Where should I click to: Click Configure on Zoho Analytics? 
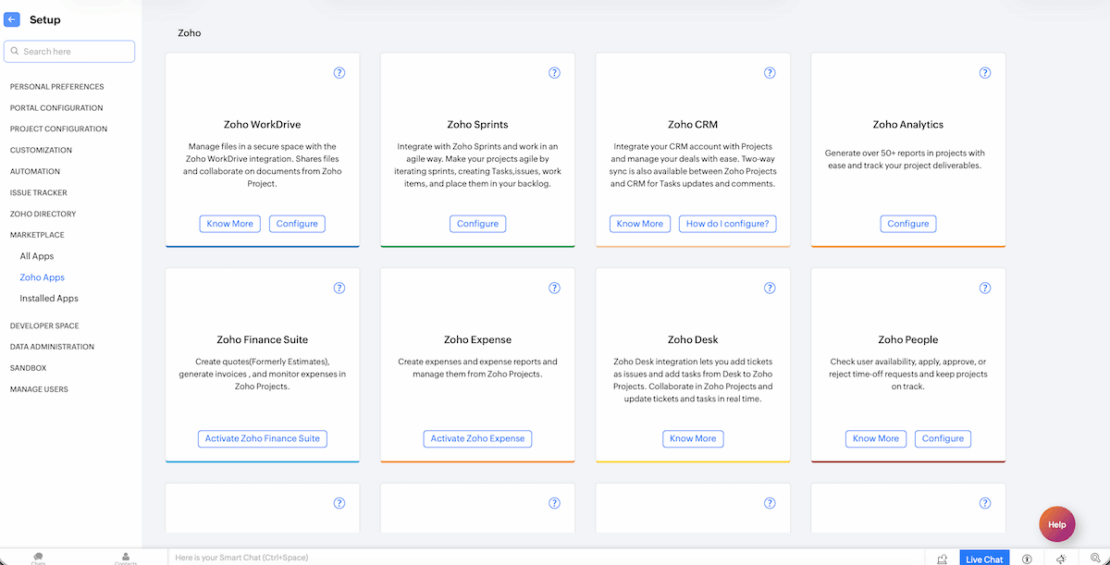point(908,224)
